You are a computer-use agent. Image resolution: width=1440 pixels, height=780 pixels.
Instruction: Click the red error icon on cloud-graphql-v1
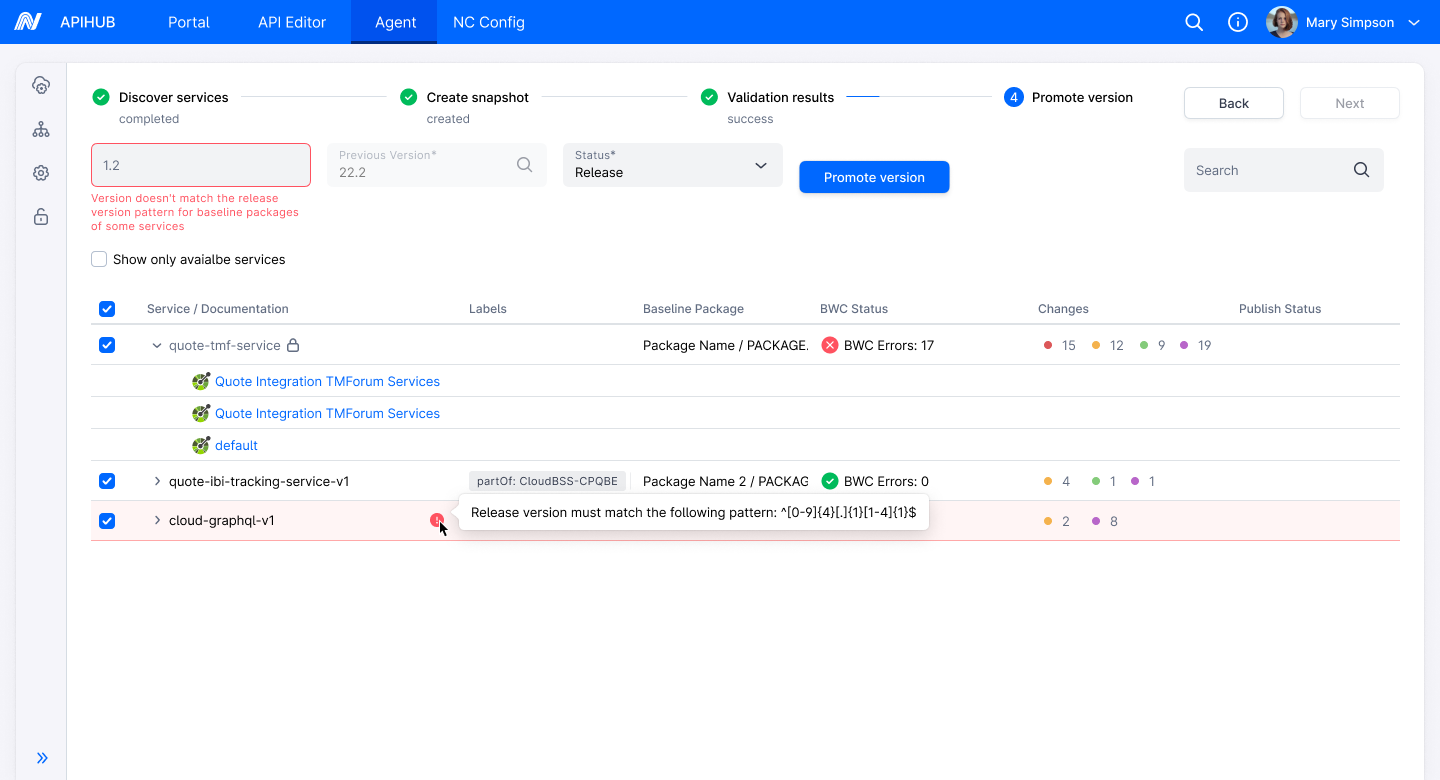(x=437, y=520)
